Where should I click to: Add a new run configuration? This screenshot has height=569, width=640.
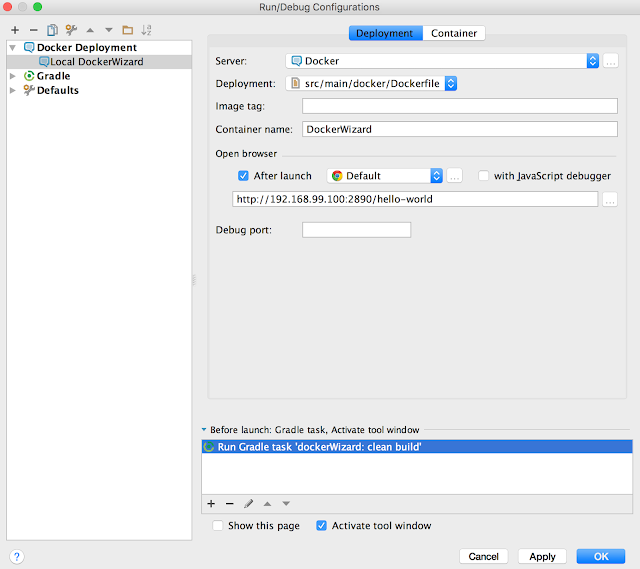(15, 30)
